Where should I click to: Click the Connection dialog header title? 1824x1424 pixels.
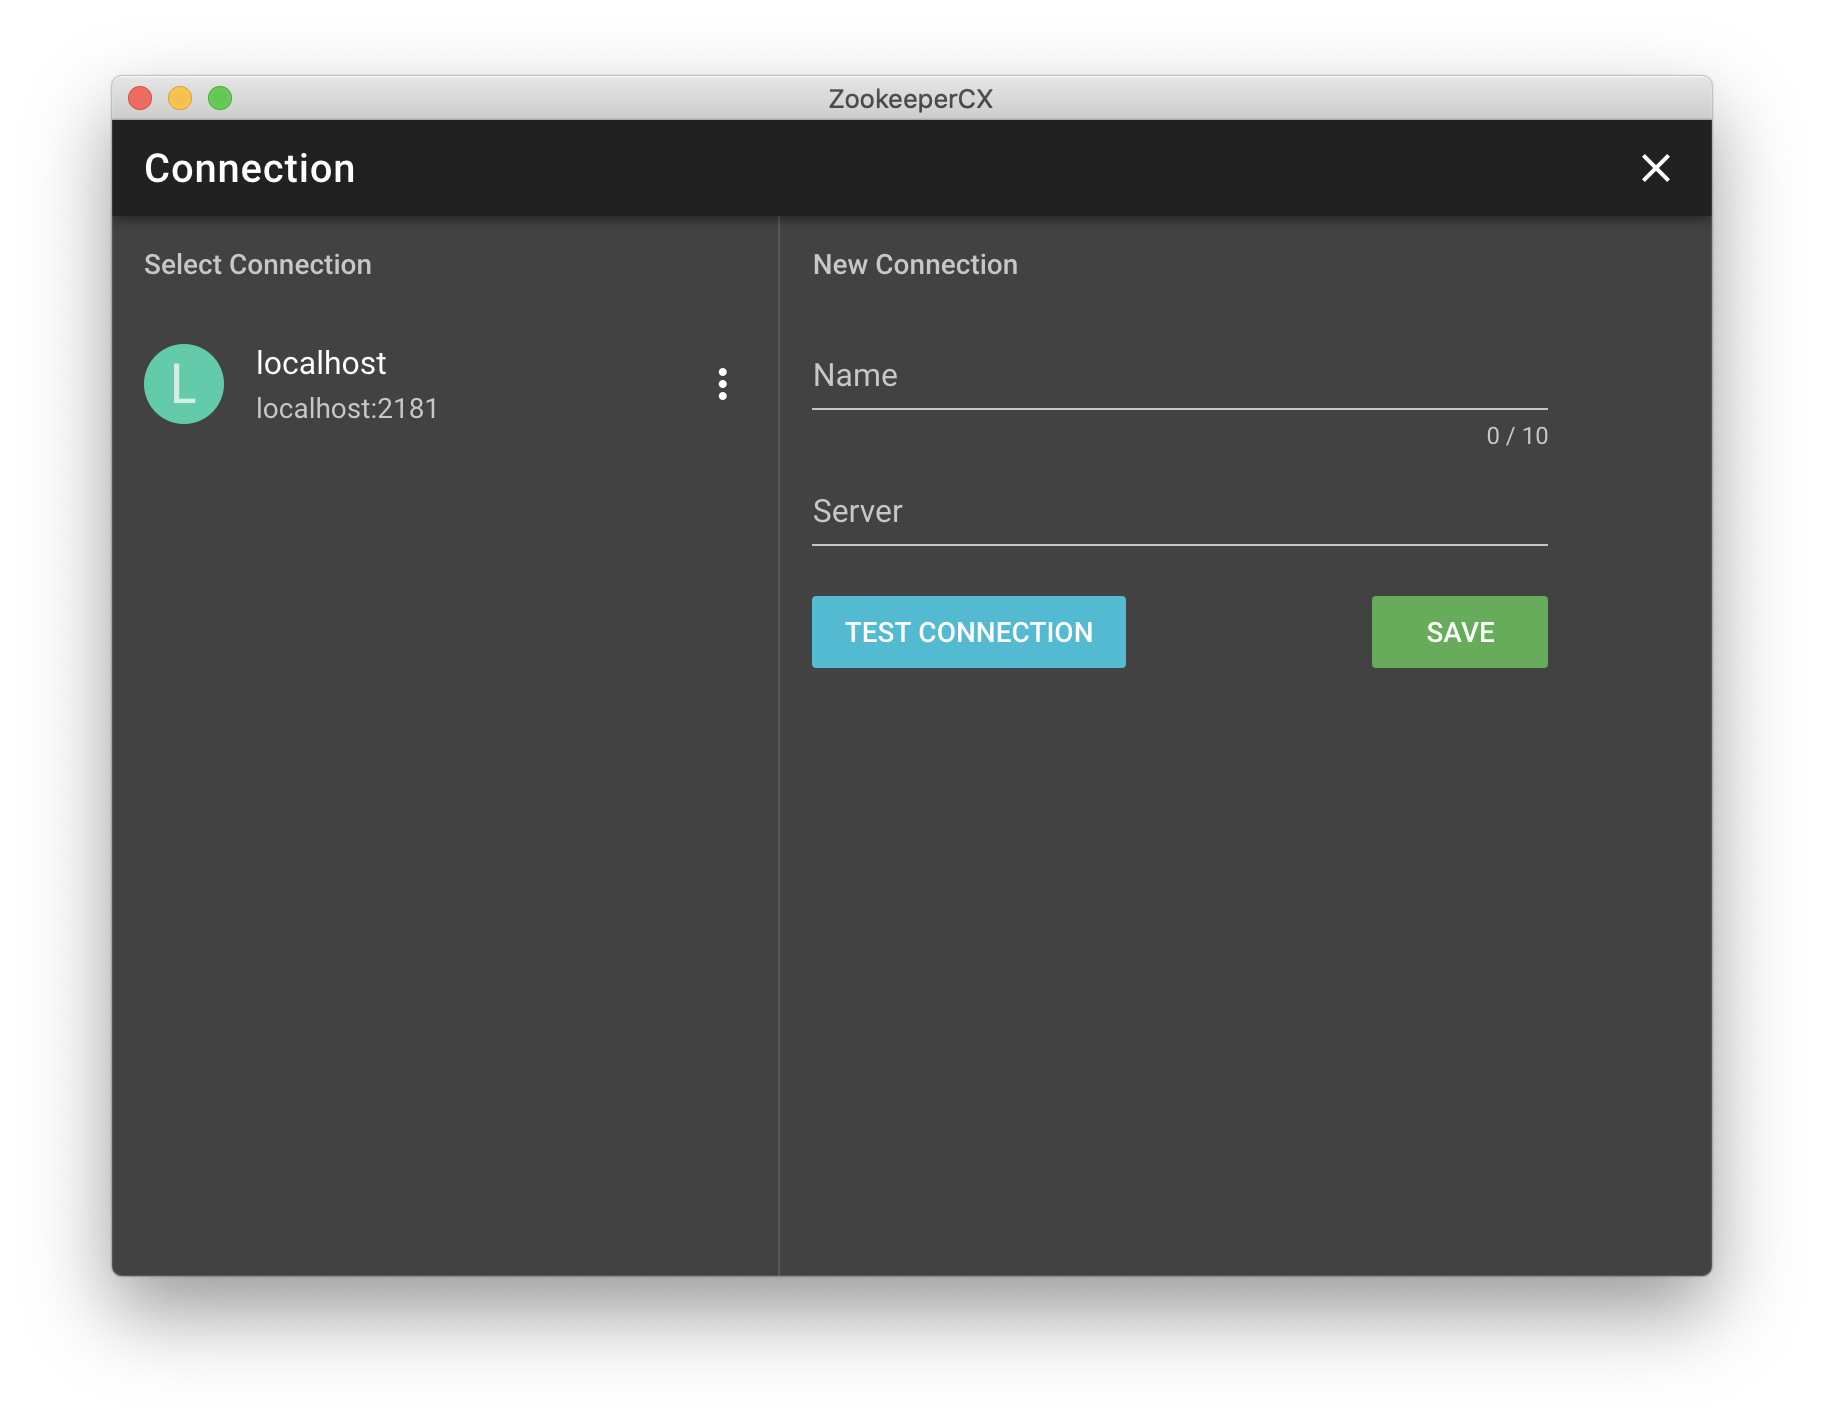click(x=249, y=169)
